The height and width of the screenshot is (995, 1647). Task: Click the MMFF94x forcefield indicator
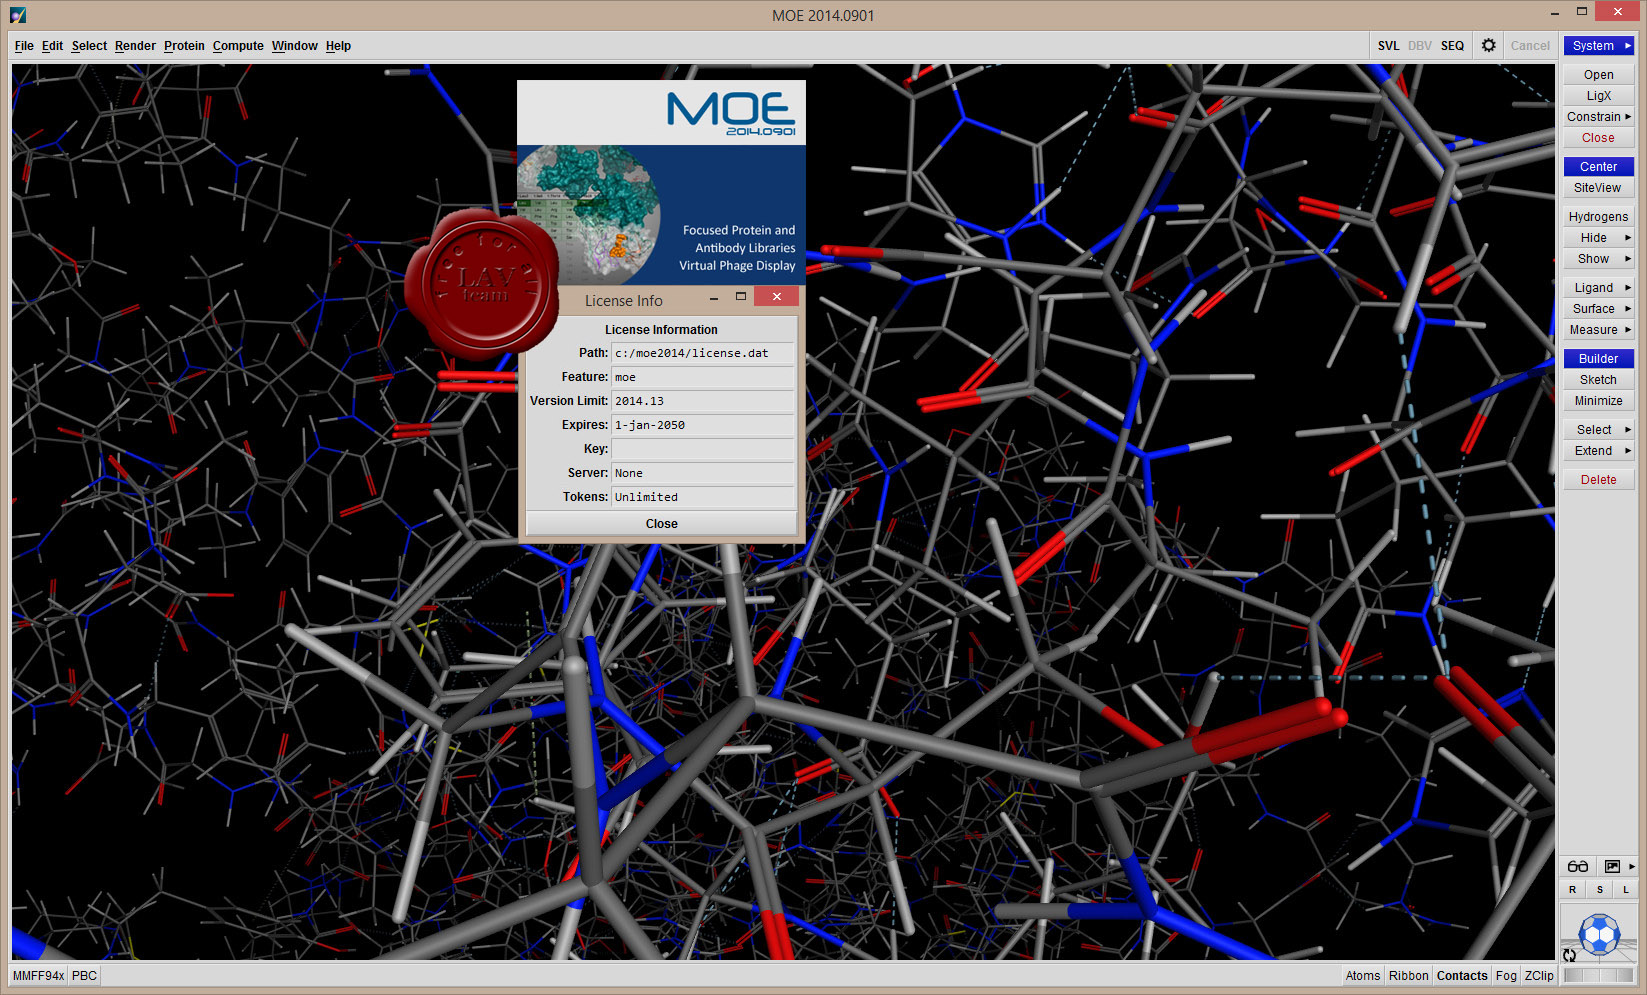38,975
